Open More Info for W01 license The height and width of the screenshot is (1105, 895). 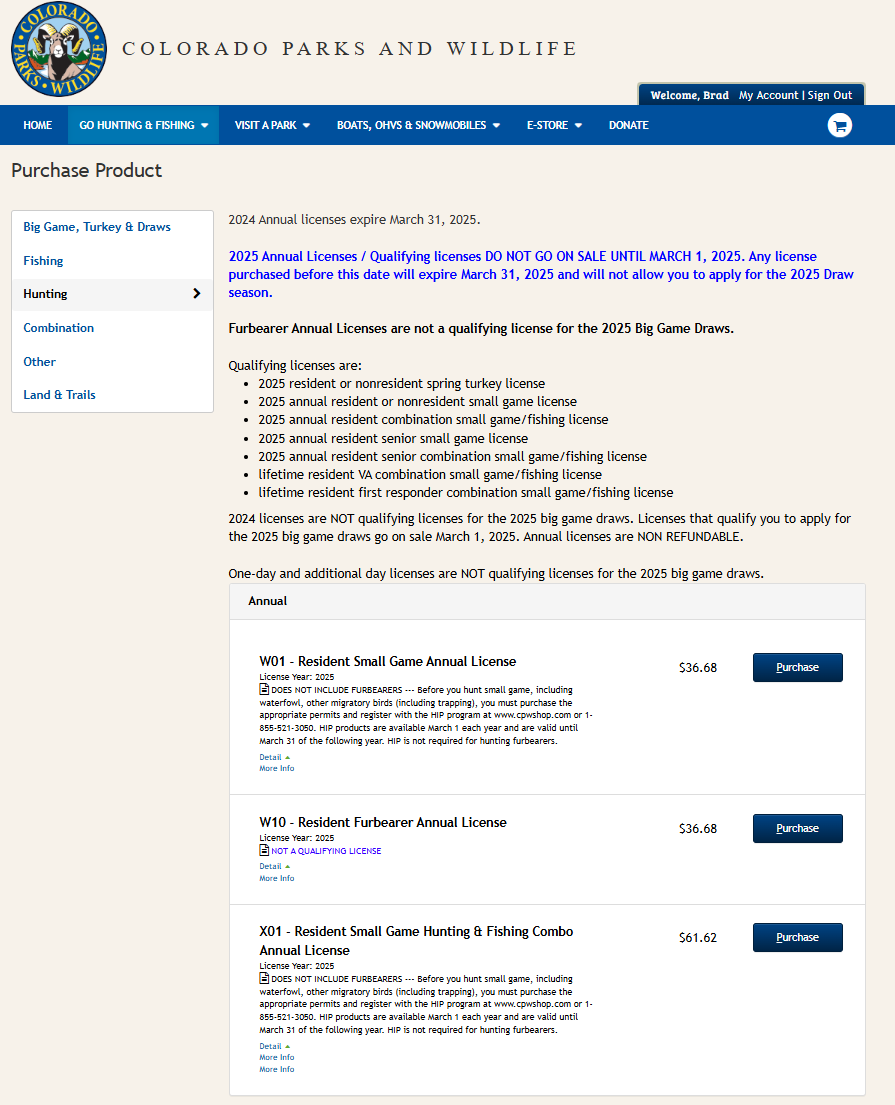(x=277, y=768)
